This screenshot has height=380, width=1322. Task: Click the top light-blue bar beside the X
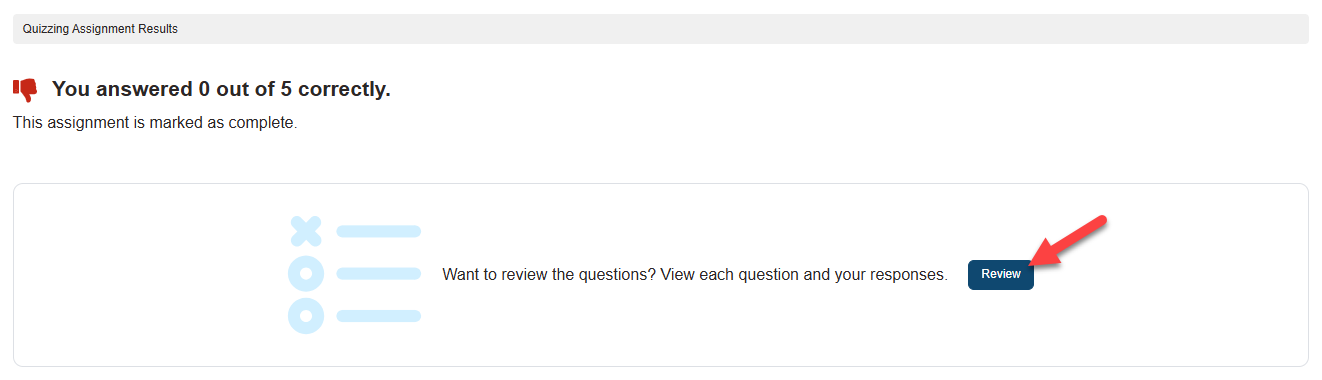tap(379, 231)
